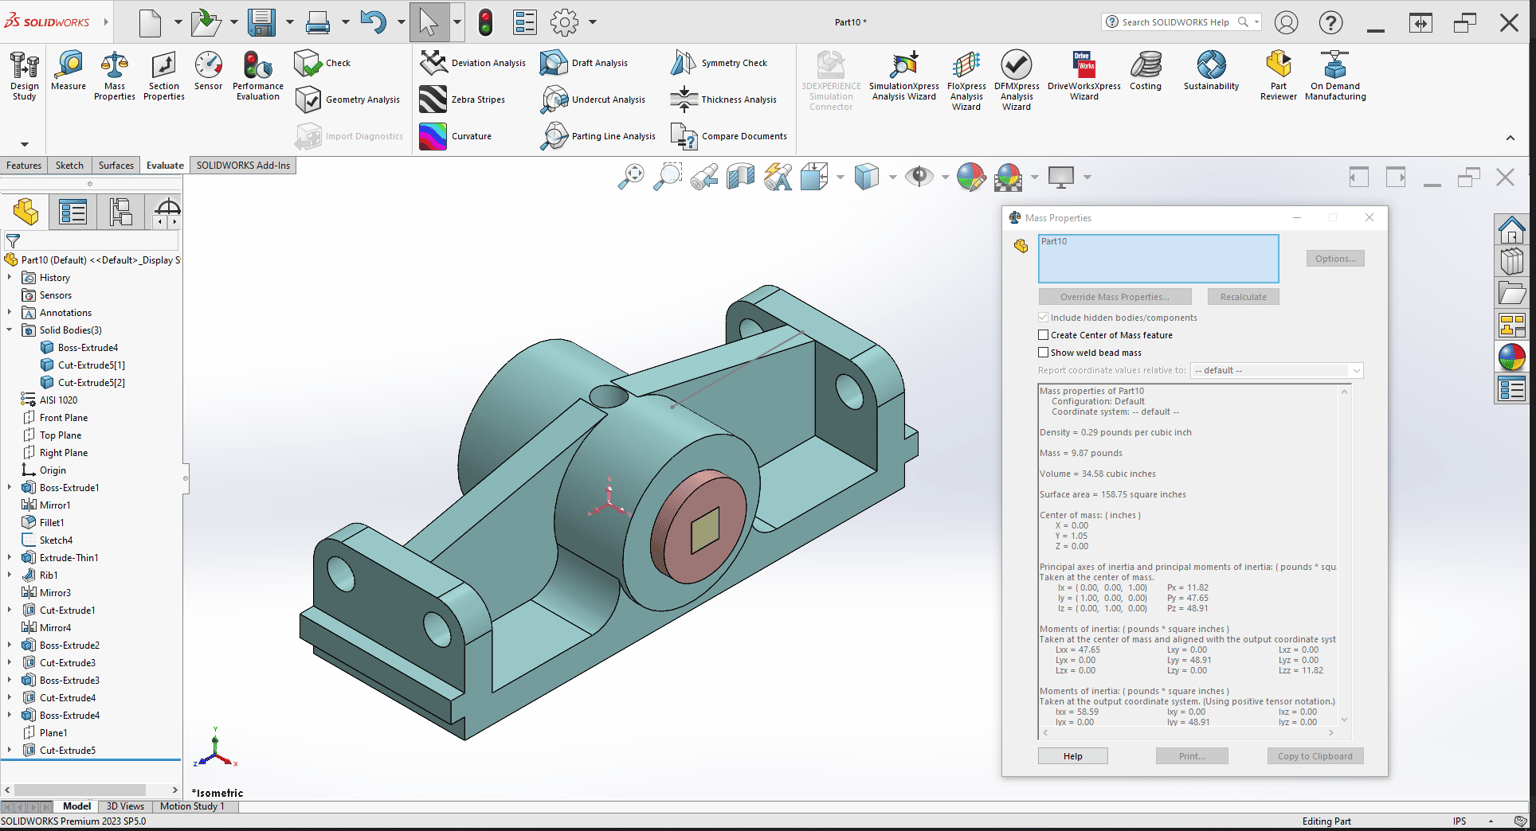Open the 3D Views tab
The height and width of the screenshot is (831, 1536).
pyautogui.click(x=125, y=806)
